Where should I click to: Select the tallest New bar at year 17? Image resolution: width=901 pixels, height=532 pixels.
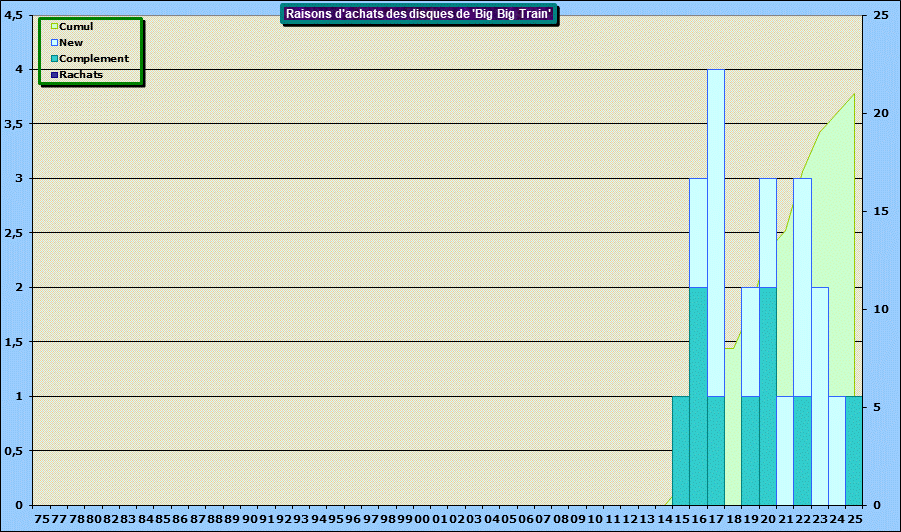(716, 230)
